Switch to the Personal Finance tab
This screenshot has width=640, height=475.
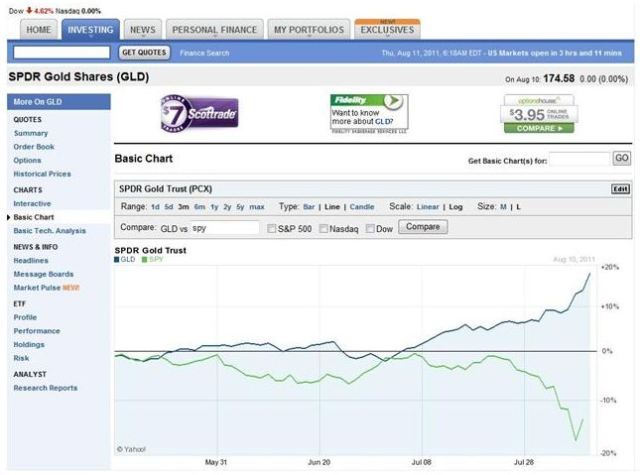pyautogui.click(x=215, y=30)
